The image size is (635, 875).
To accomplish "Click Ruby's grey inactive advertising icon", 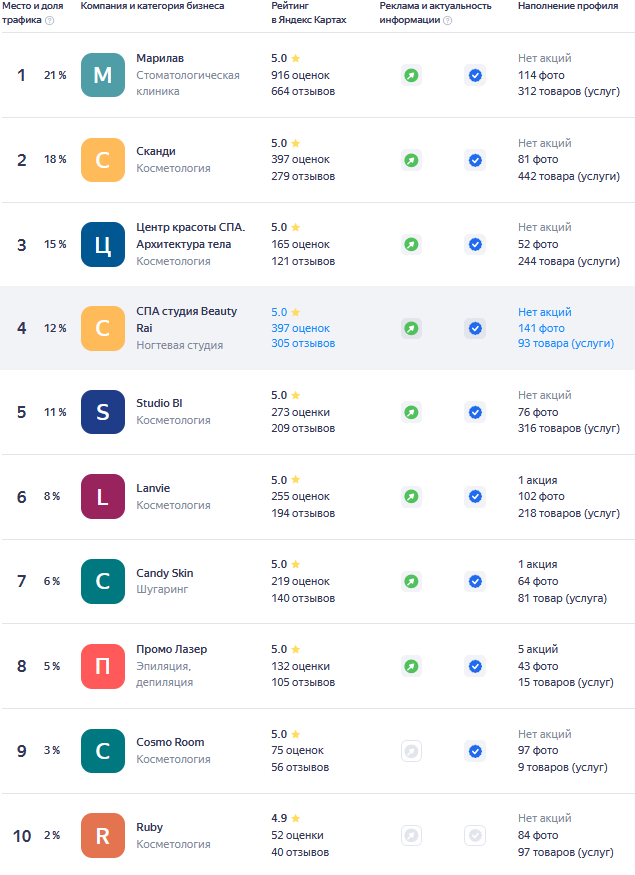I will (411, 835).
